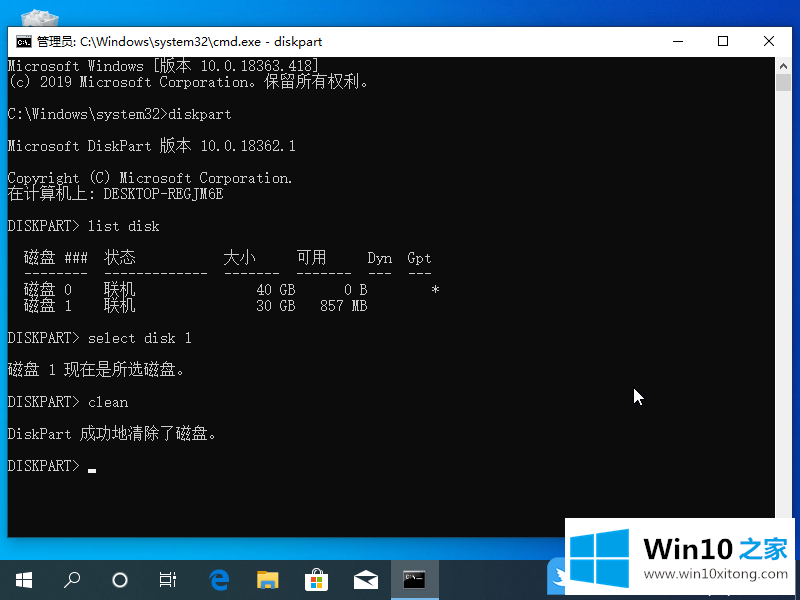
Task: Click the '磁盘 0' row label
Action: [47, 290]
